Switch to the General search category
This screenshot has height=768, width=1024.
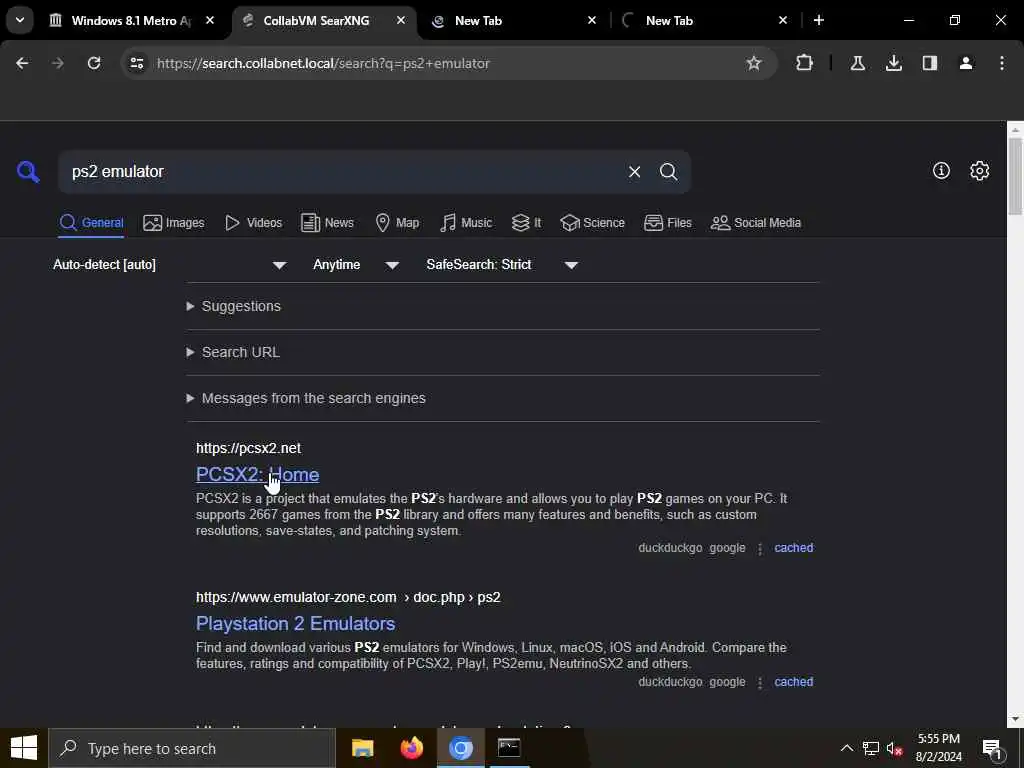click(91, 223)
